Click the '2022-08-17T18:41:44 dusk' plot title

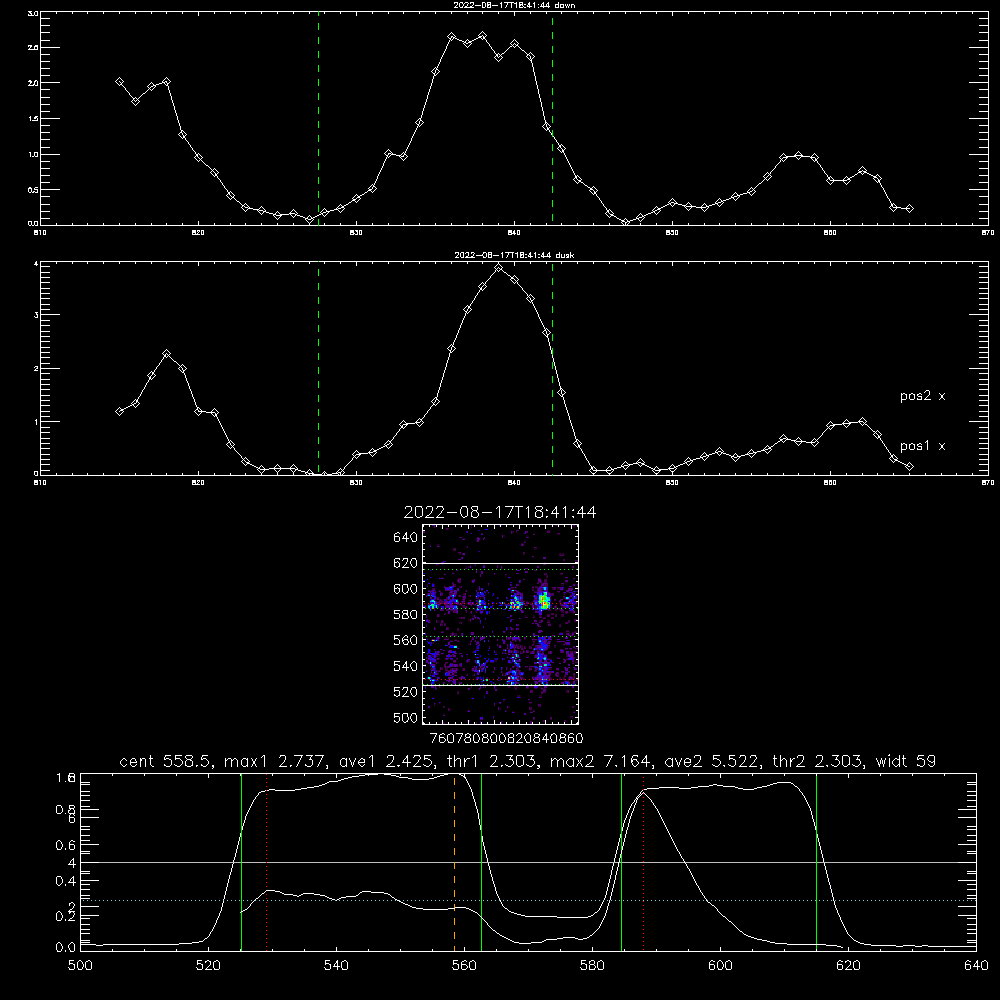[514, 255]
